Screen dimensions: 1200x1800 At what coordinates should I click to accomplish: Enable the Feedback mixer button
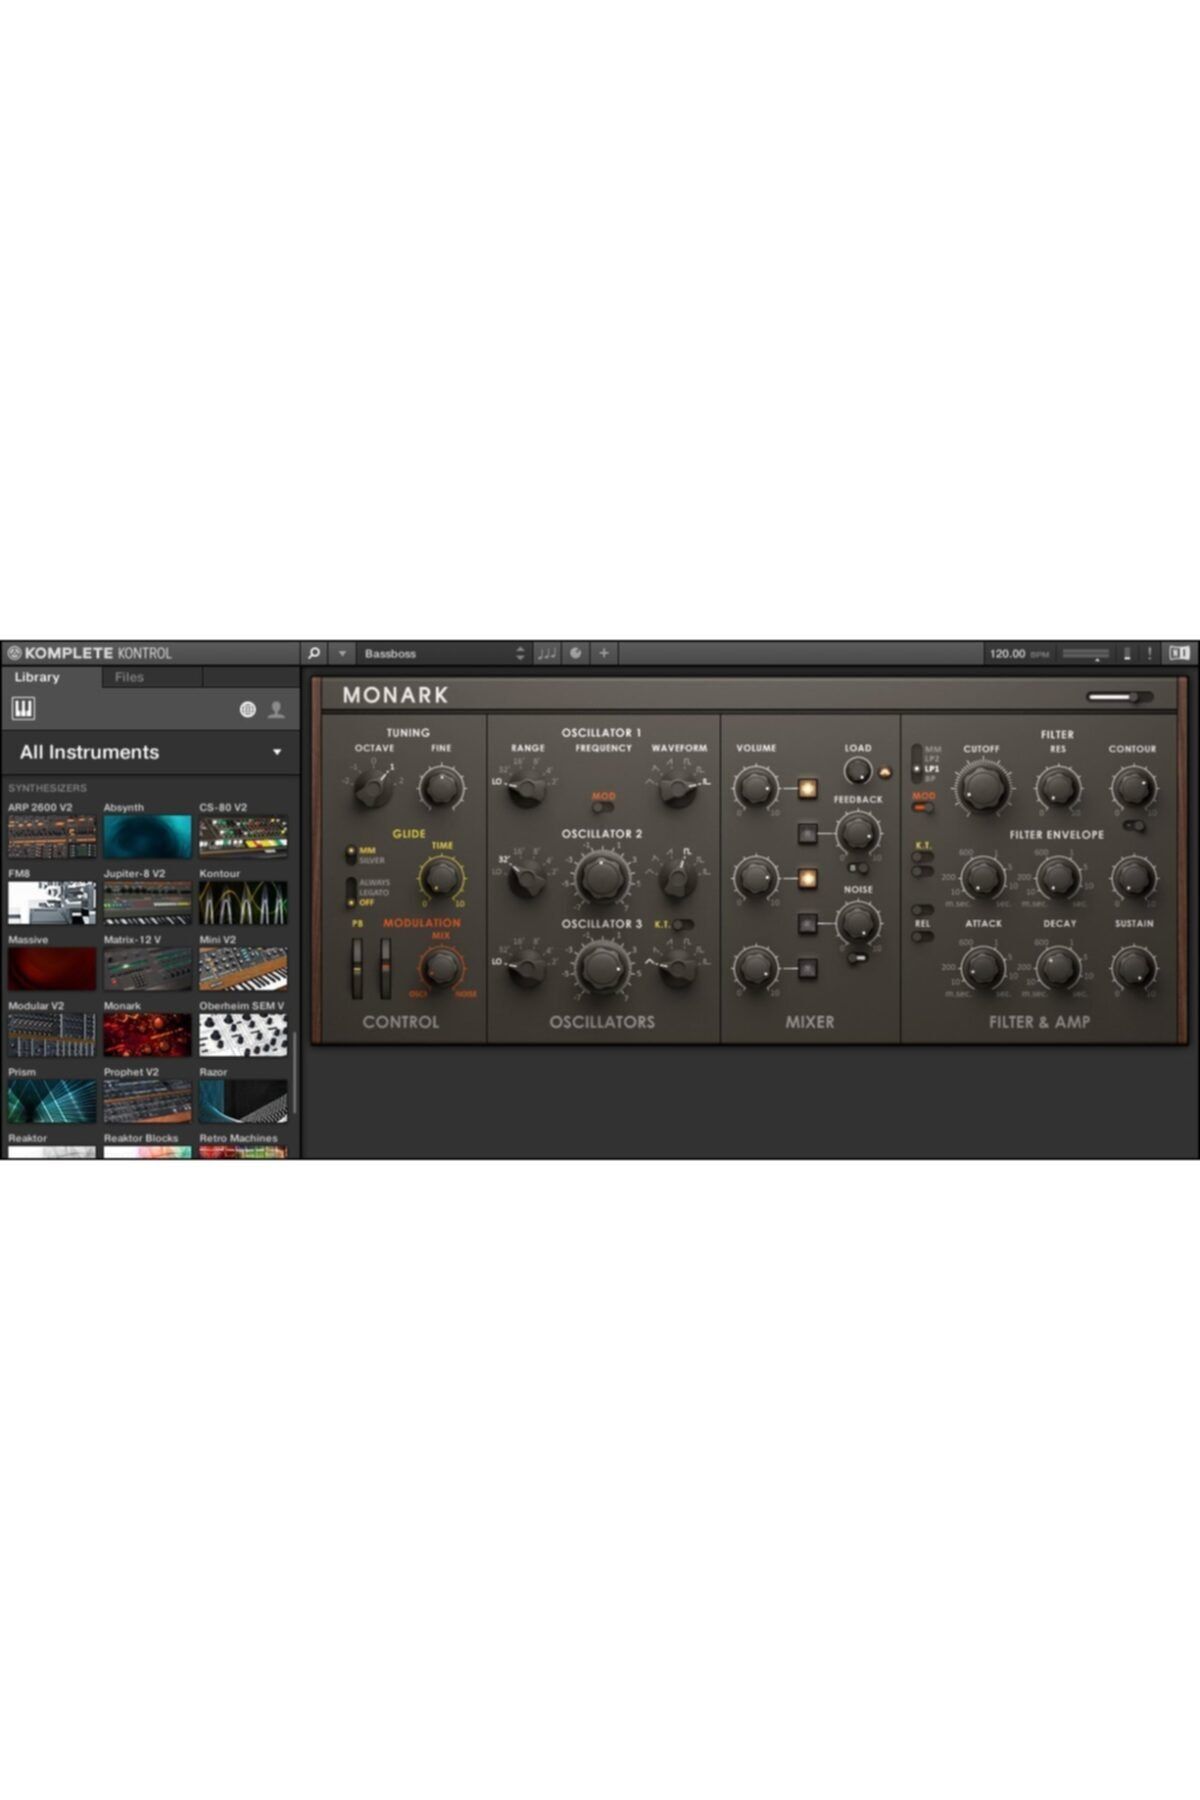pos(807,833)
